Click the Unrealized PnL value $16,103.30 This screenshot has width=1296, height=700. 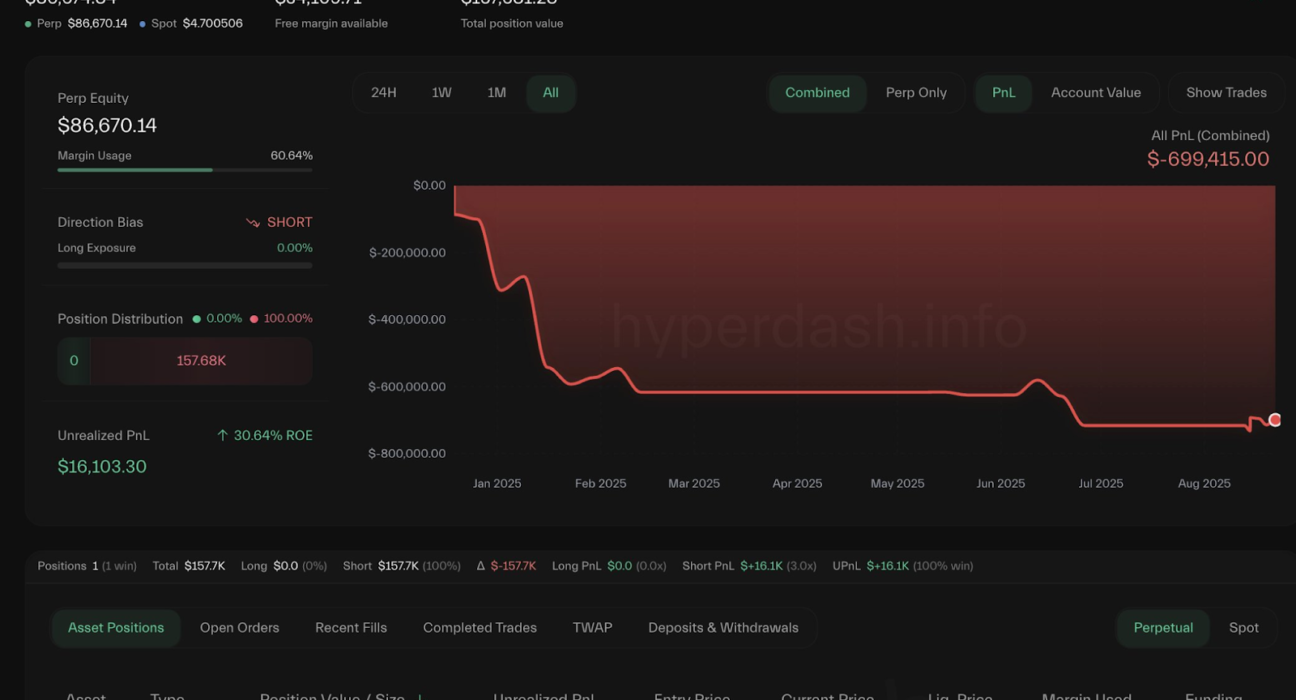coord(102,467)
